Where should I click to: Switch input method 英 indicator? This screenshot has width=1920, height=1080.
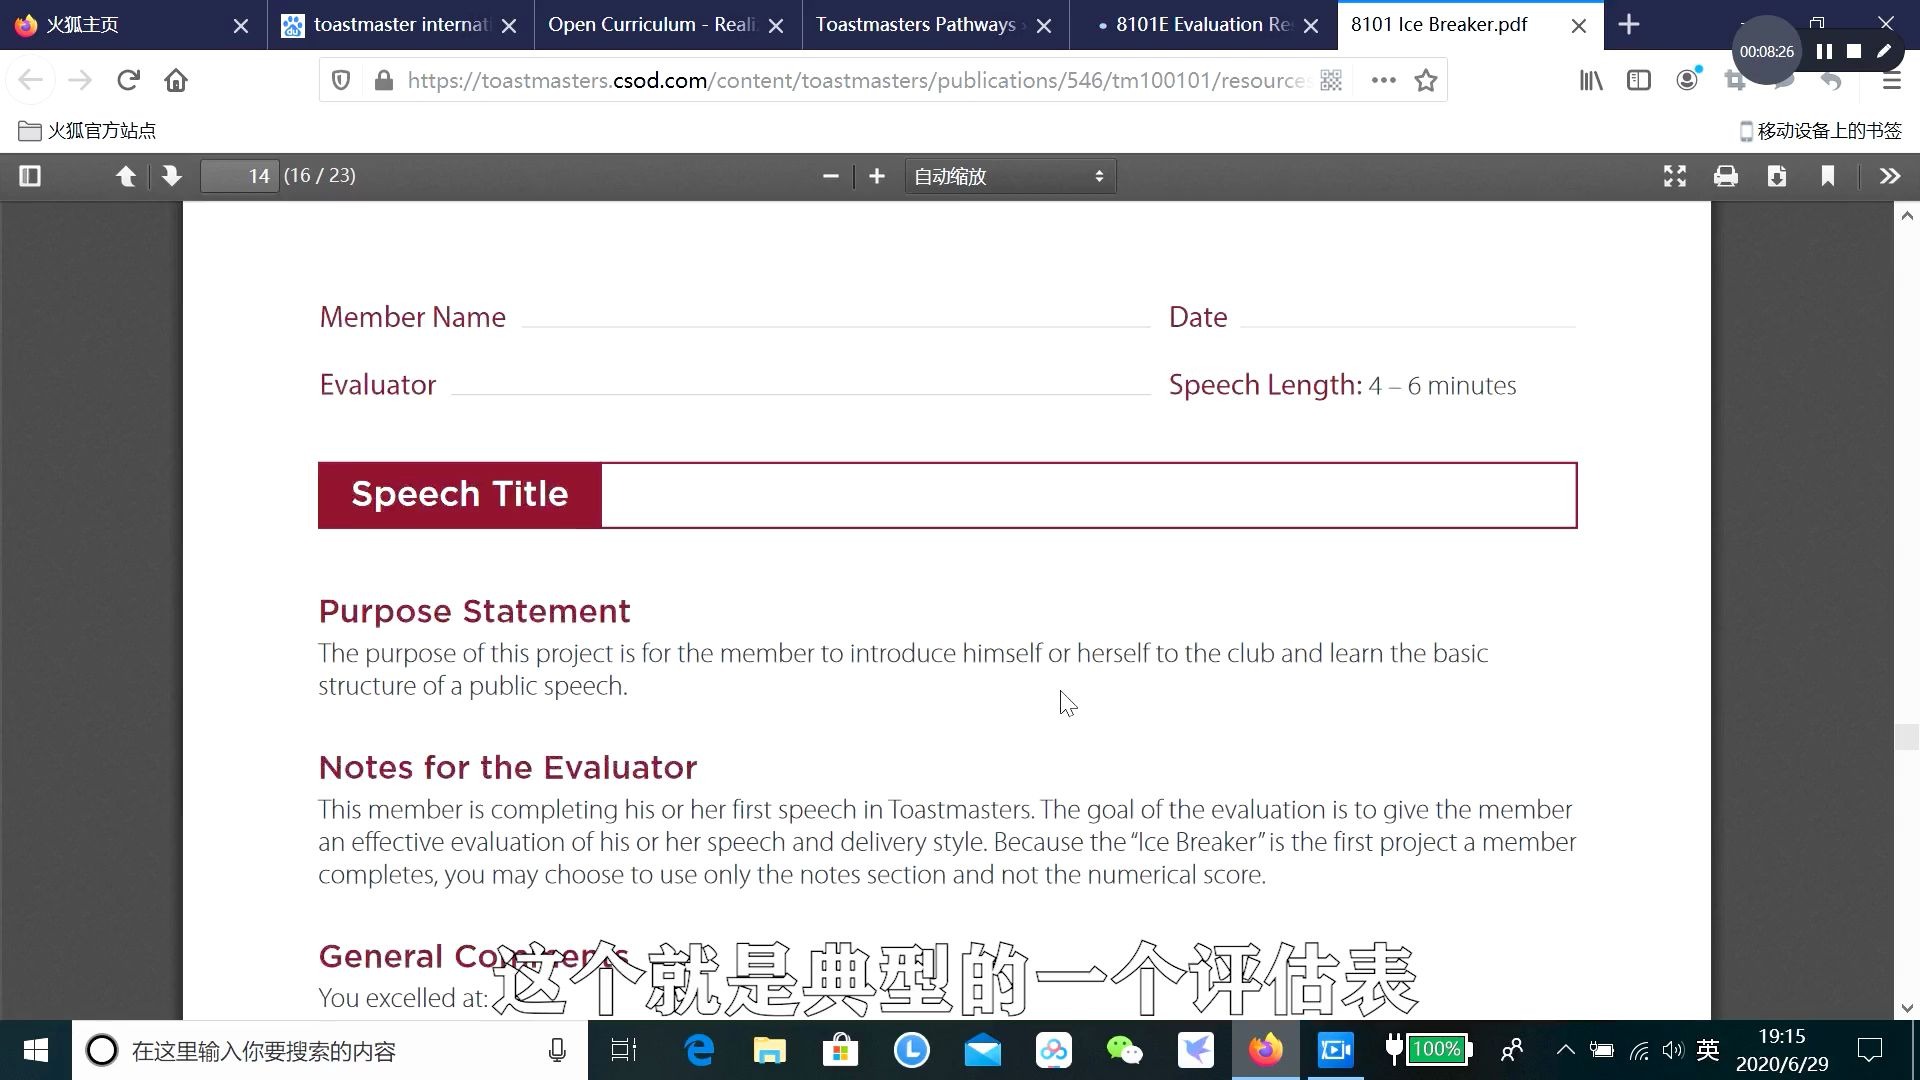coord(1708,1050)
